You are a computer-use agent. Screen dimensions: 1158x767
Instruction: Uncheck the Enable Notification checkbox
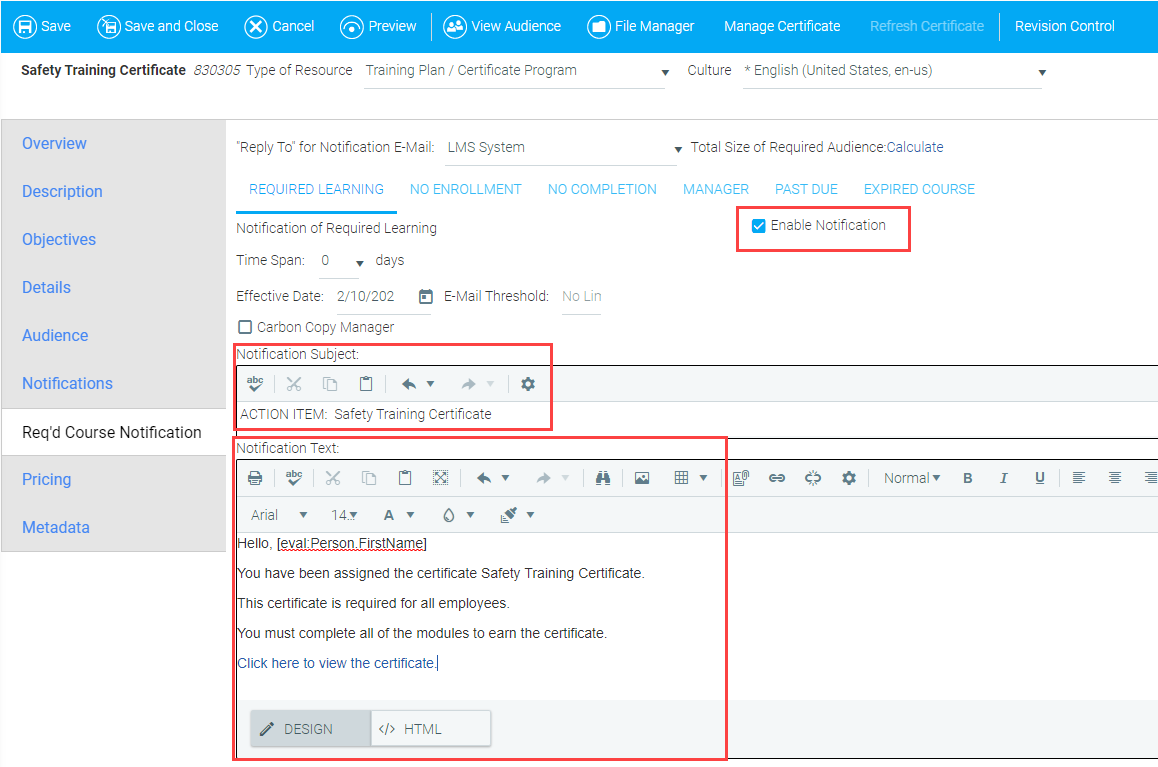(x=759, y=226)
